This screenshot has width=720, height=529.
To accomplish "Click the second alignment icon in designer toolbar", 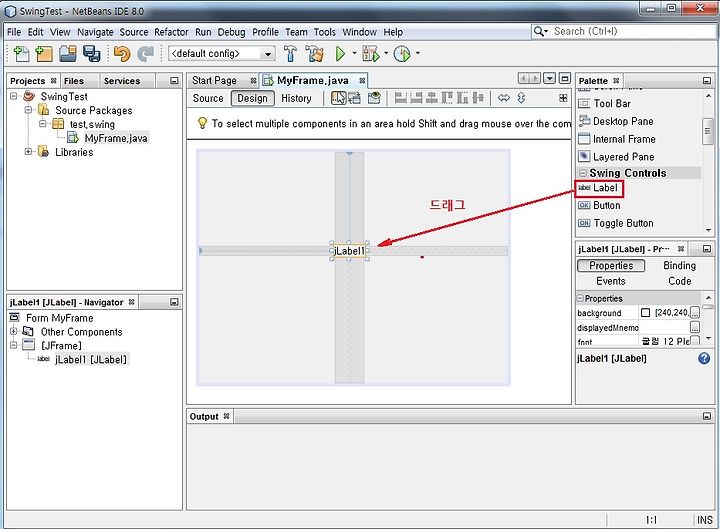I will pyautogui.click(x=416, y=98).
